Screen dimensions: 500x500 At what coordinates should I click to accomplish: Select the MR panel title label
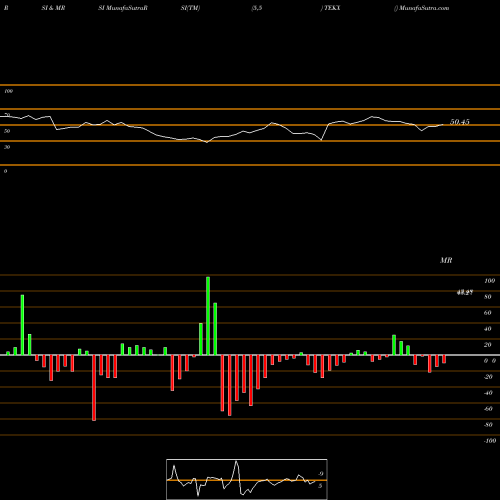(446, 260)
